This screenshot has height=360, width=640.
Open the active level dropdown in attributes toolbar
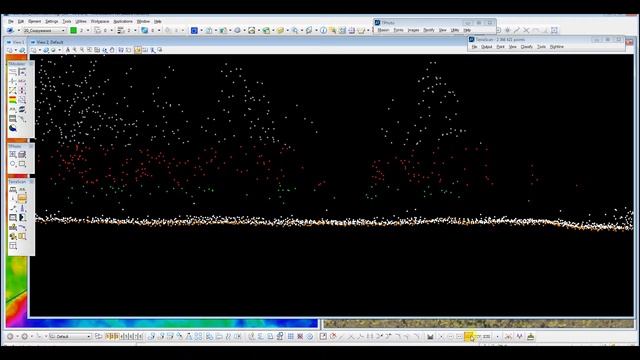click(44, 31)
